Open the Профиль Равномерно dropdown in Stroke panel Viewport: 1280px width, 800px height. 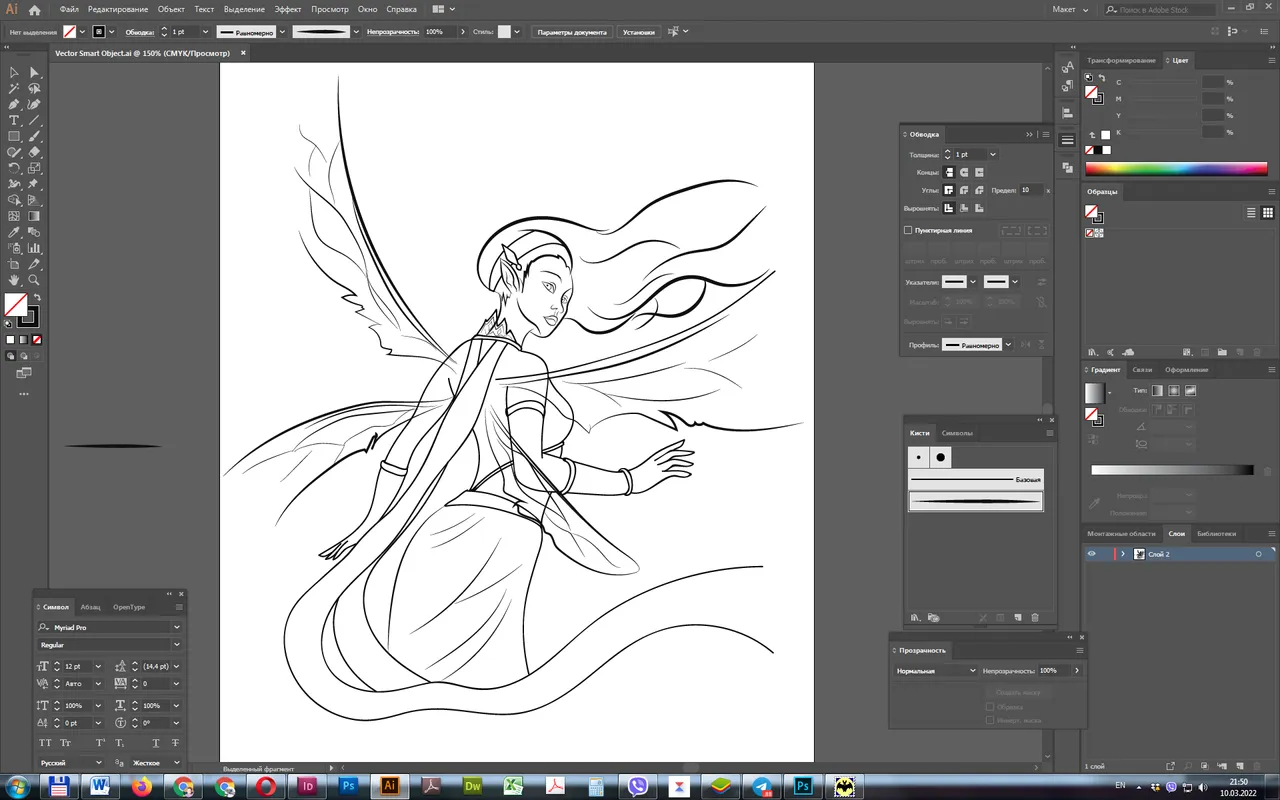(x=1008, y=345)
